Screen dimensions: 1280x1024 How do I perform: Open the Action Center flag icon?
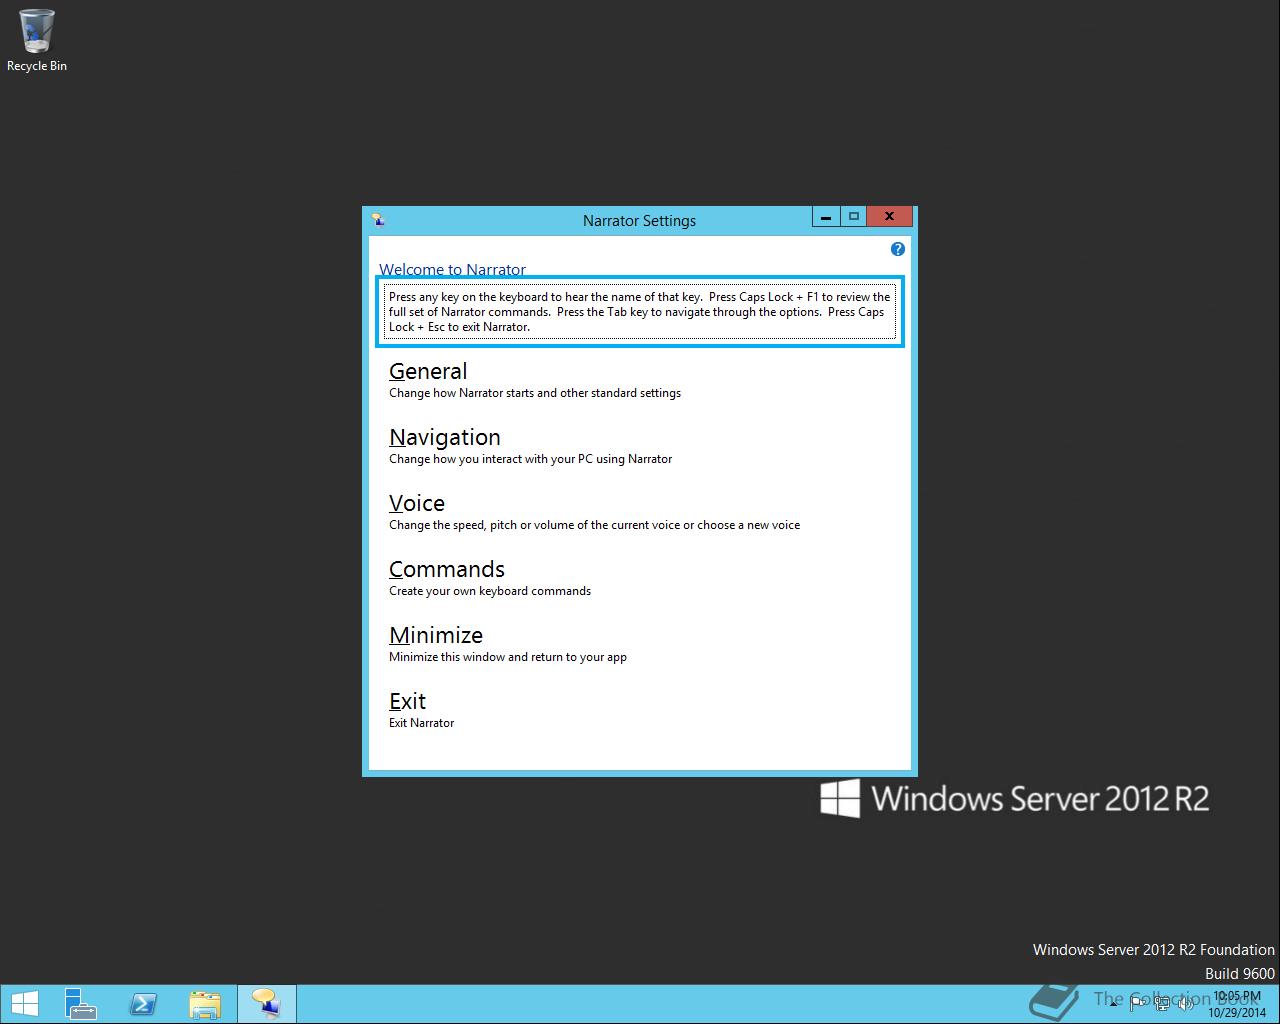[x=1137, y=1003]
